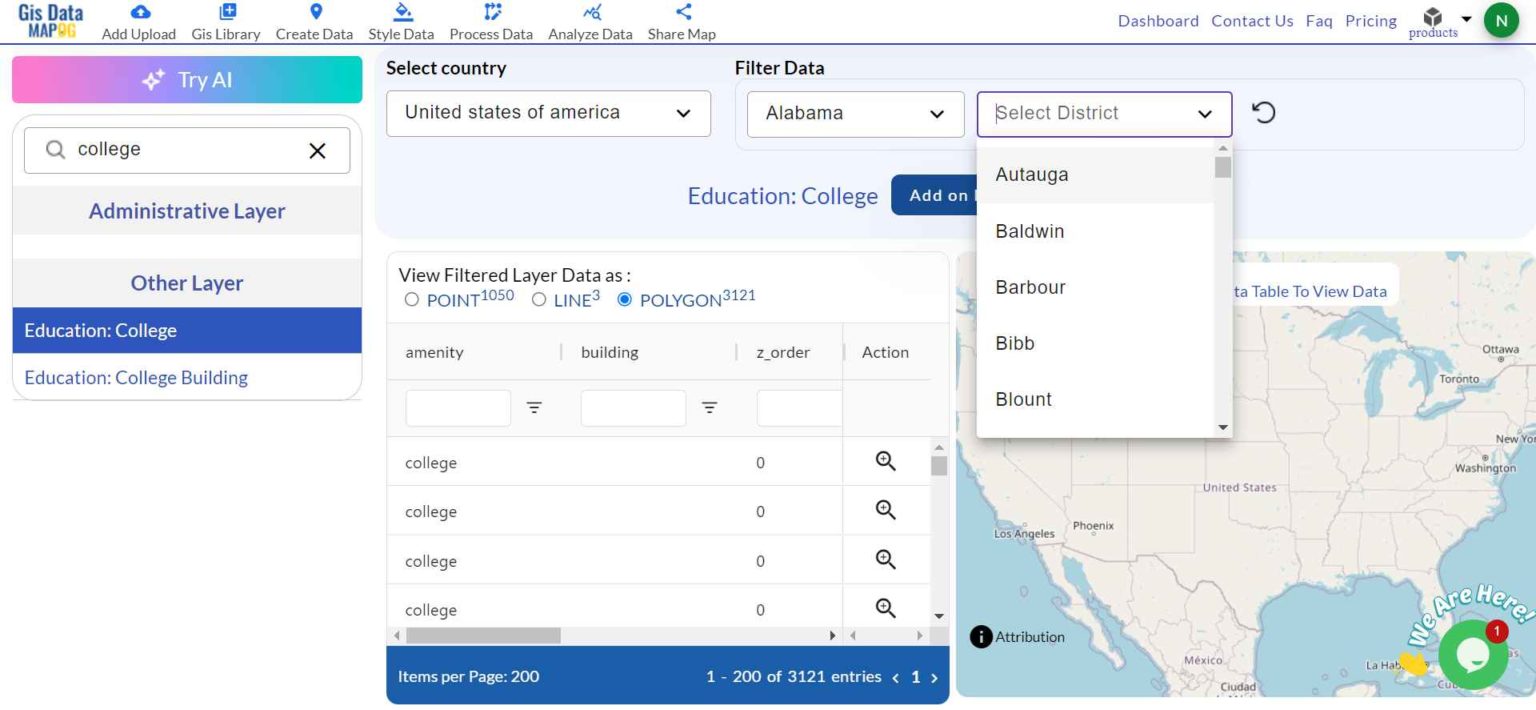Open the Faq page

[1318, 20]
